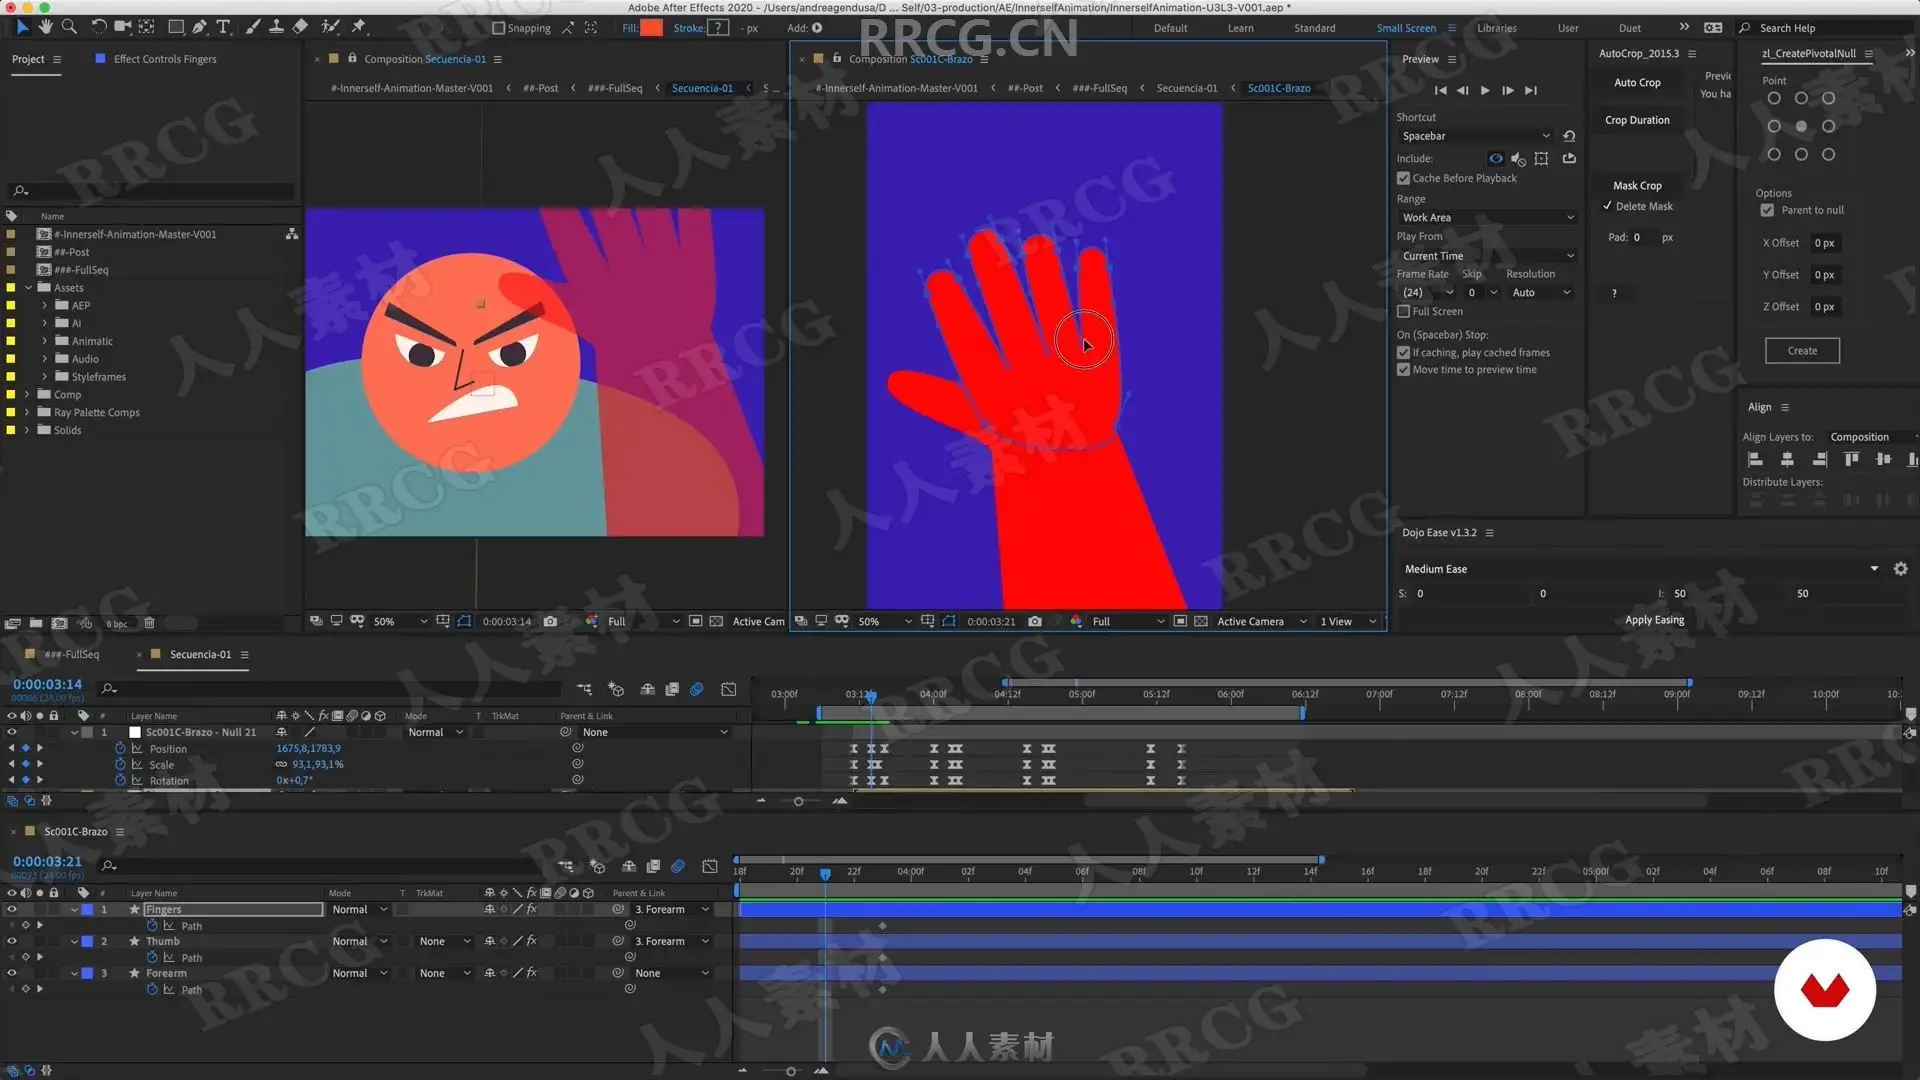Select the Clone Stamp tool
This screenshot has width=1920, height=1080.
click(277, 27)
